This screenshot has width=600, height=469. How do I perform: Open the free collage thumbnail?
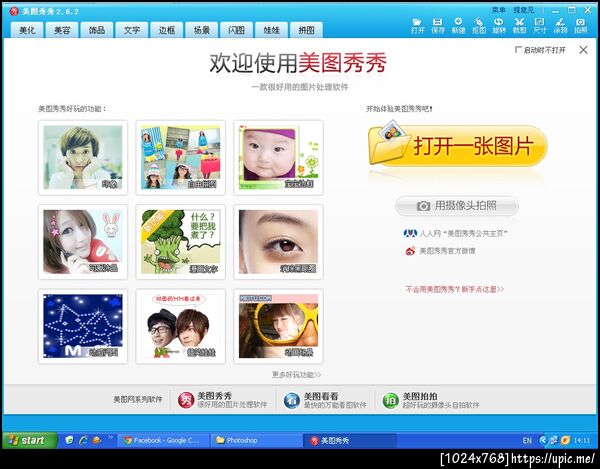[x=181, y=158]
